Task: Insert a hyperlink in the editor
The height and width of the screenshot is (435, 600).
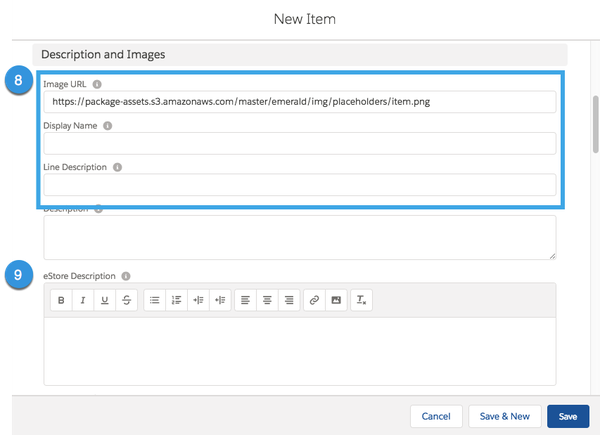Action: point(315,300)
